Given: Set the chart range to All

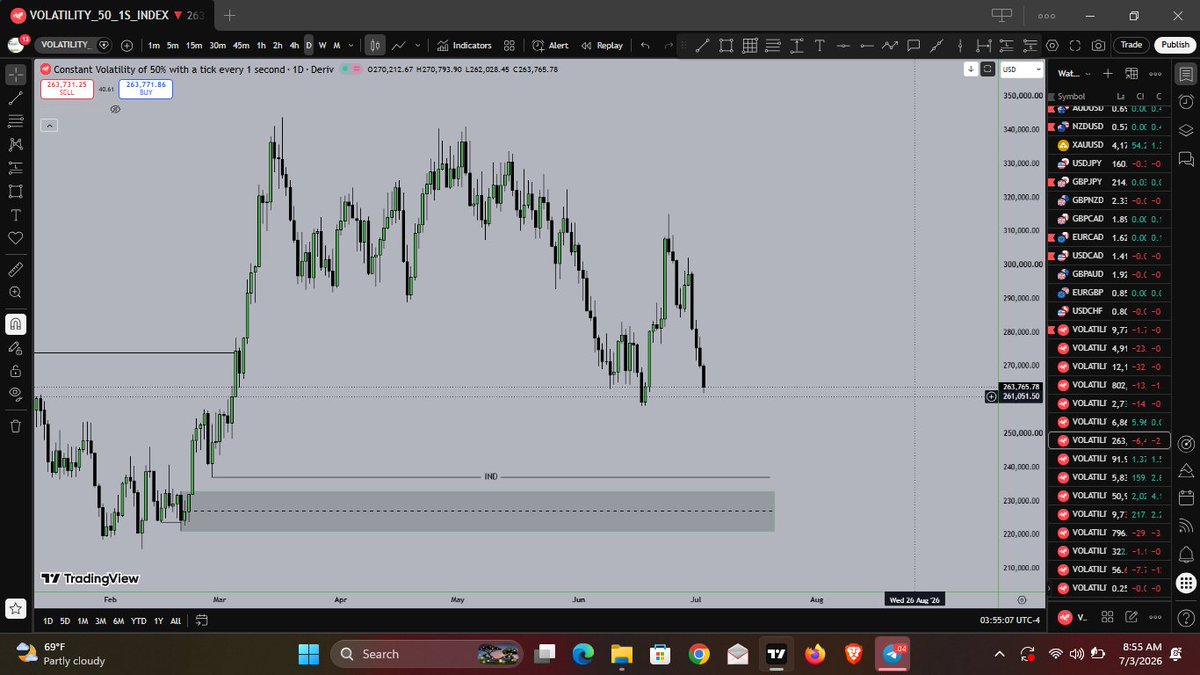Looking at the screenshot, I should coord(176,620).
